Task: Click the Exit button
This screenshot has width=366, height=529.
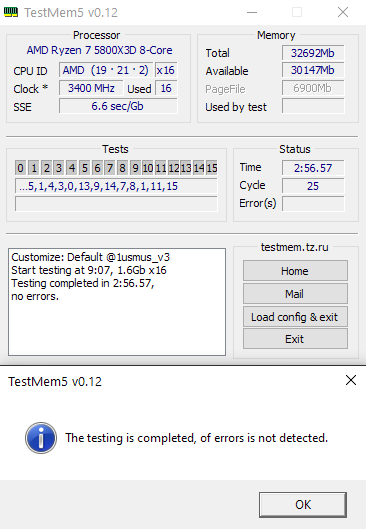Action: click(x=295, y=339)
